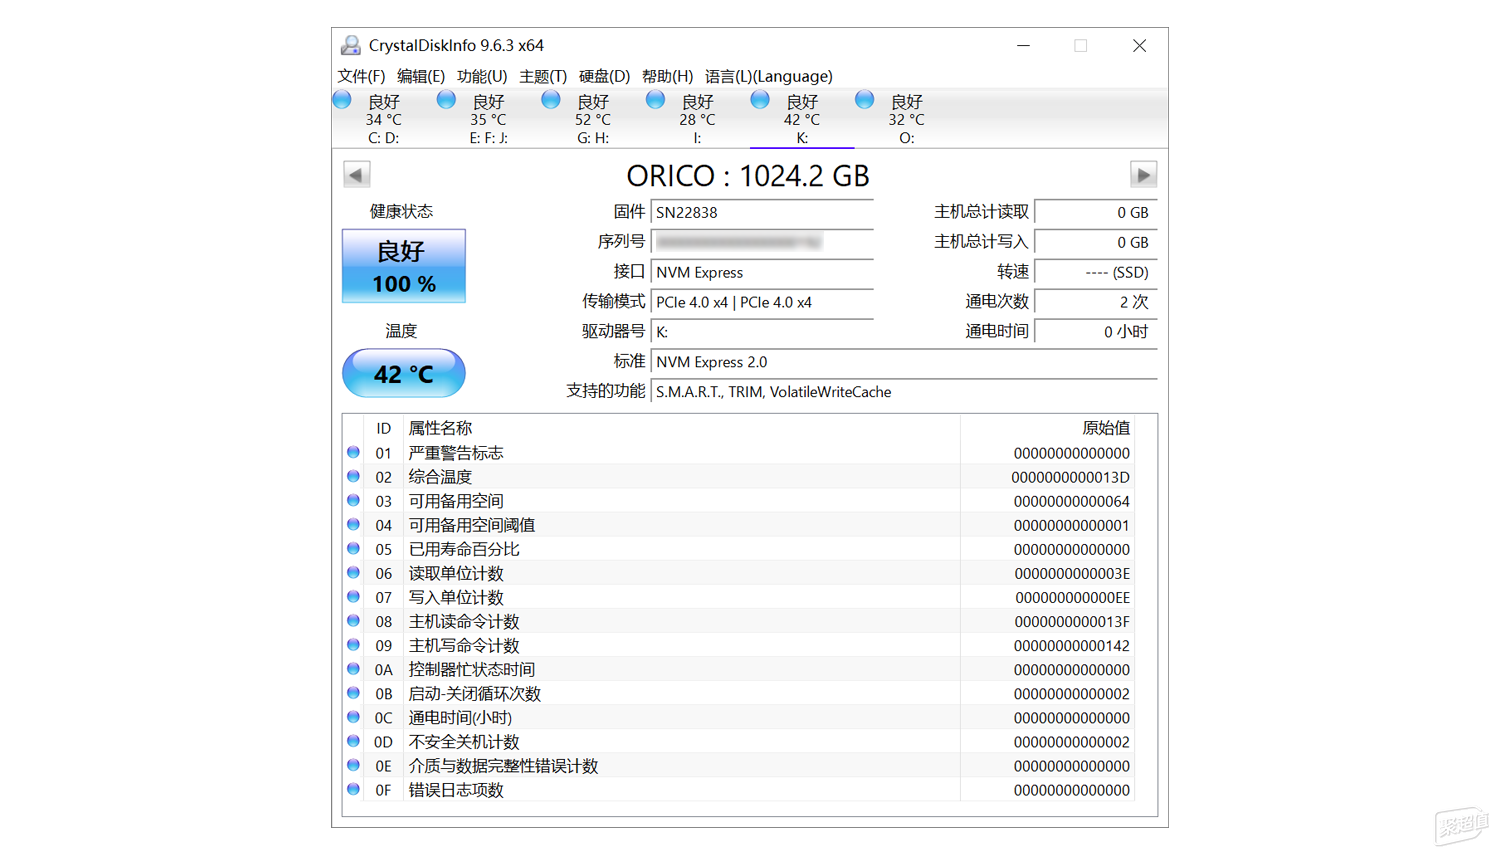Open the 硬盘(D) menu
The width and height of the screenshot is (1500, 857).
point(604,76)
